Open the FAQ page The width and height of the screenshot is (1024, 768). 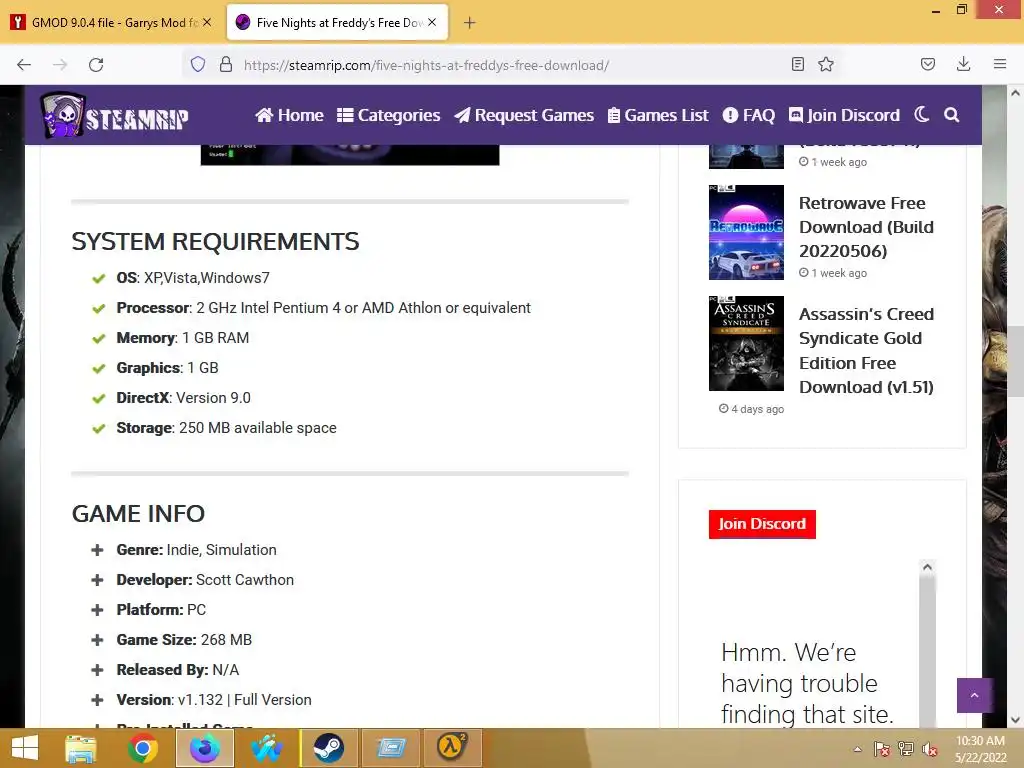748,115
